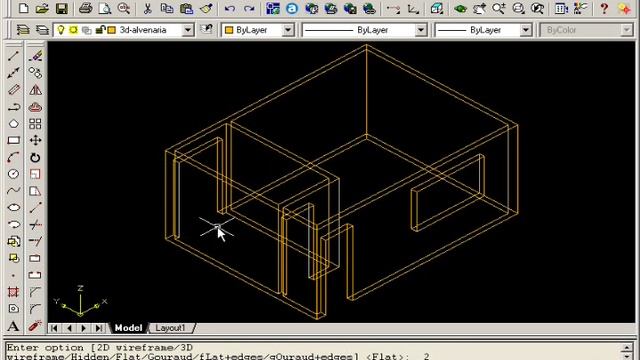The width and height of the screenshot is (640, 360).
Task: Choose the Fillet modify tool
Action: 36,309
